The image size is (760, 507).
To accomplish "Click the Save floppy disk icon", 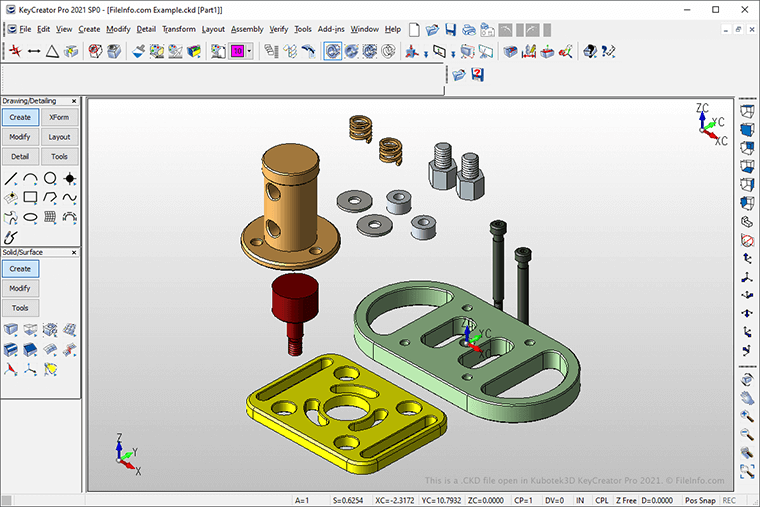I will click(x=451, y=30).
